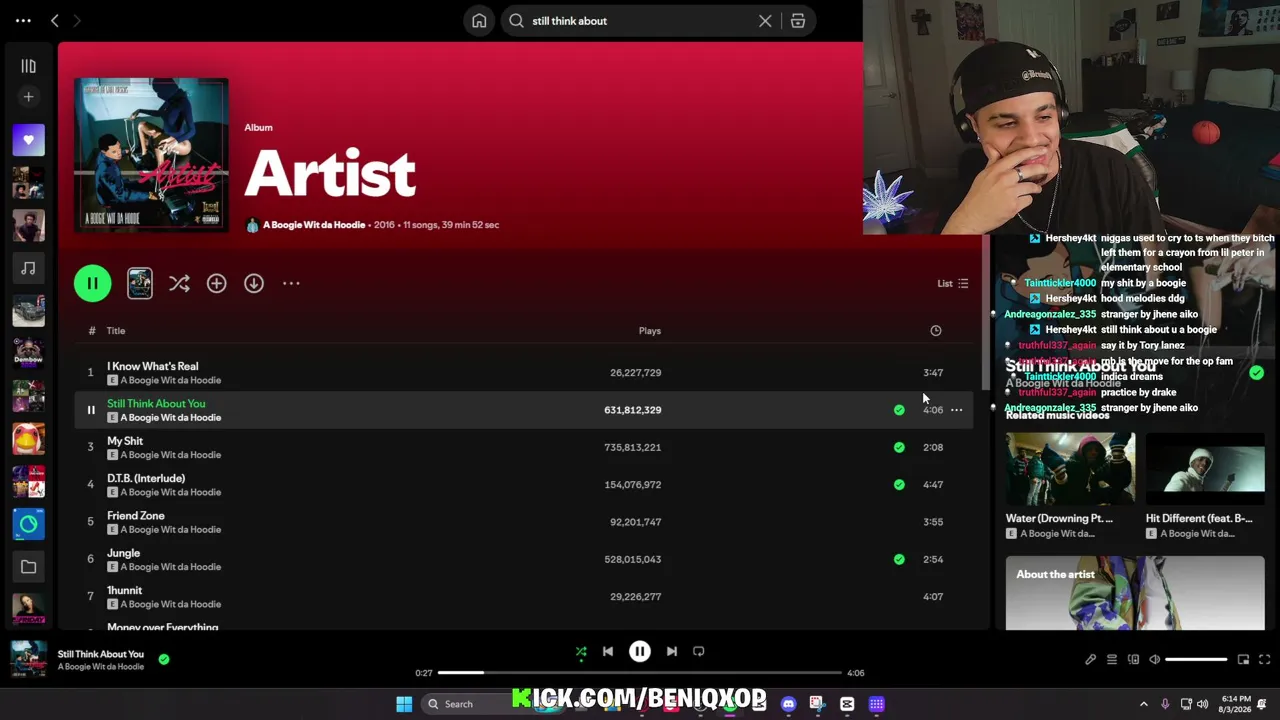Open more options for the Artist album
Viewport: 1280px width, 720px height.
coord(291,284)
